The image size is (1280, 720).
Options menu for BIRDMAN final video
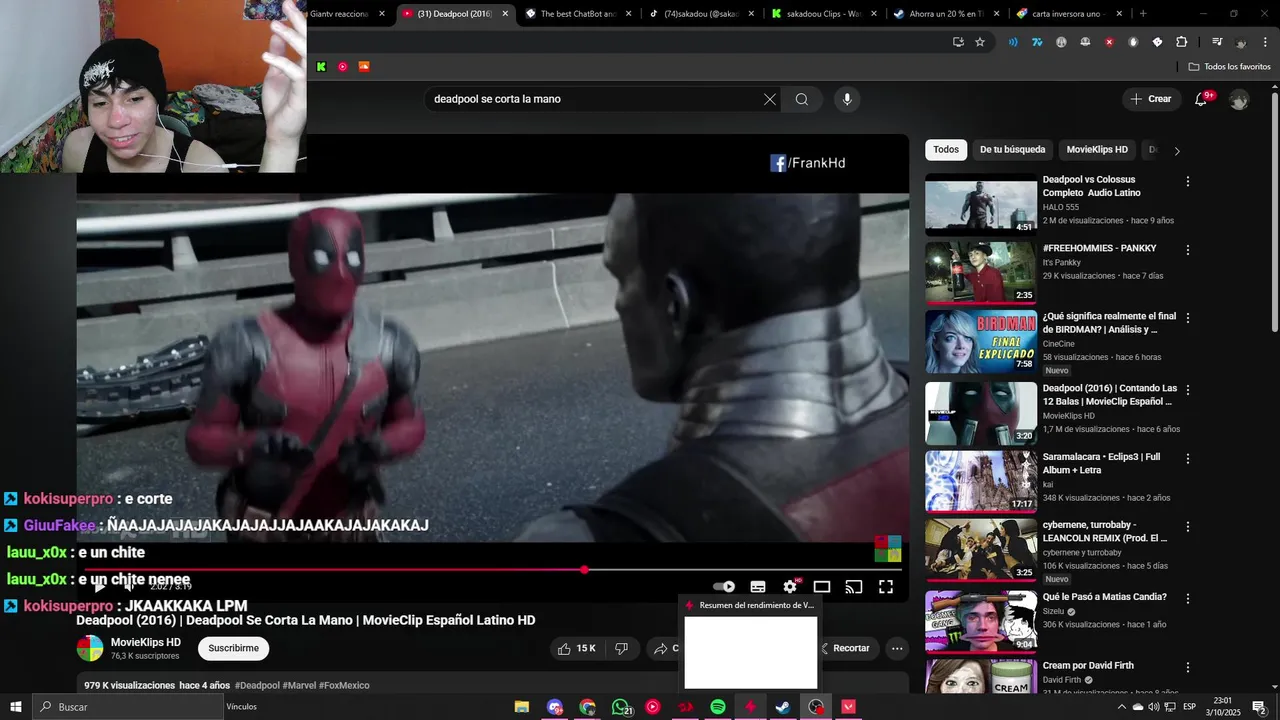coord(1188,318)
